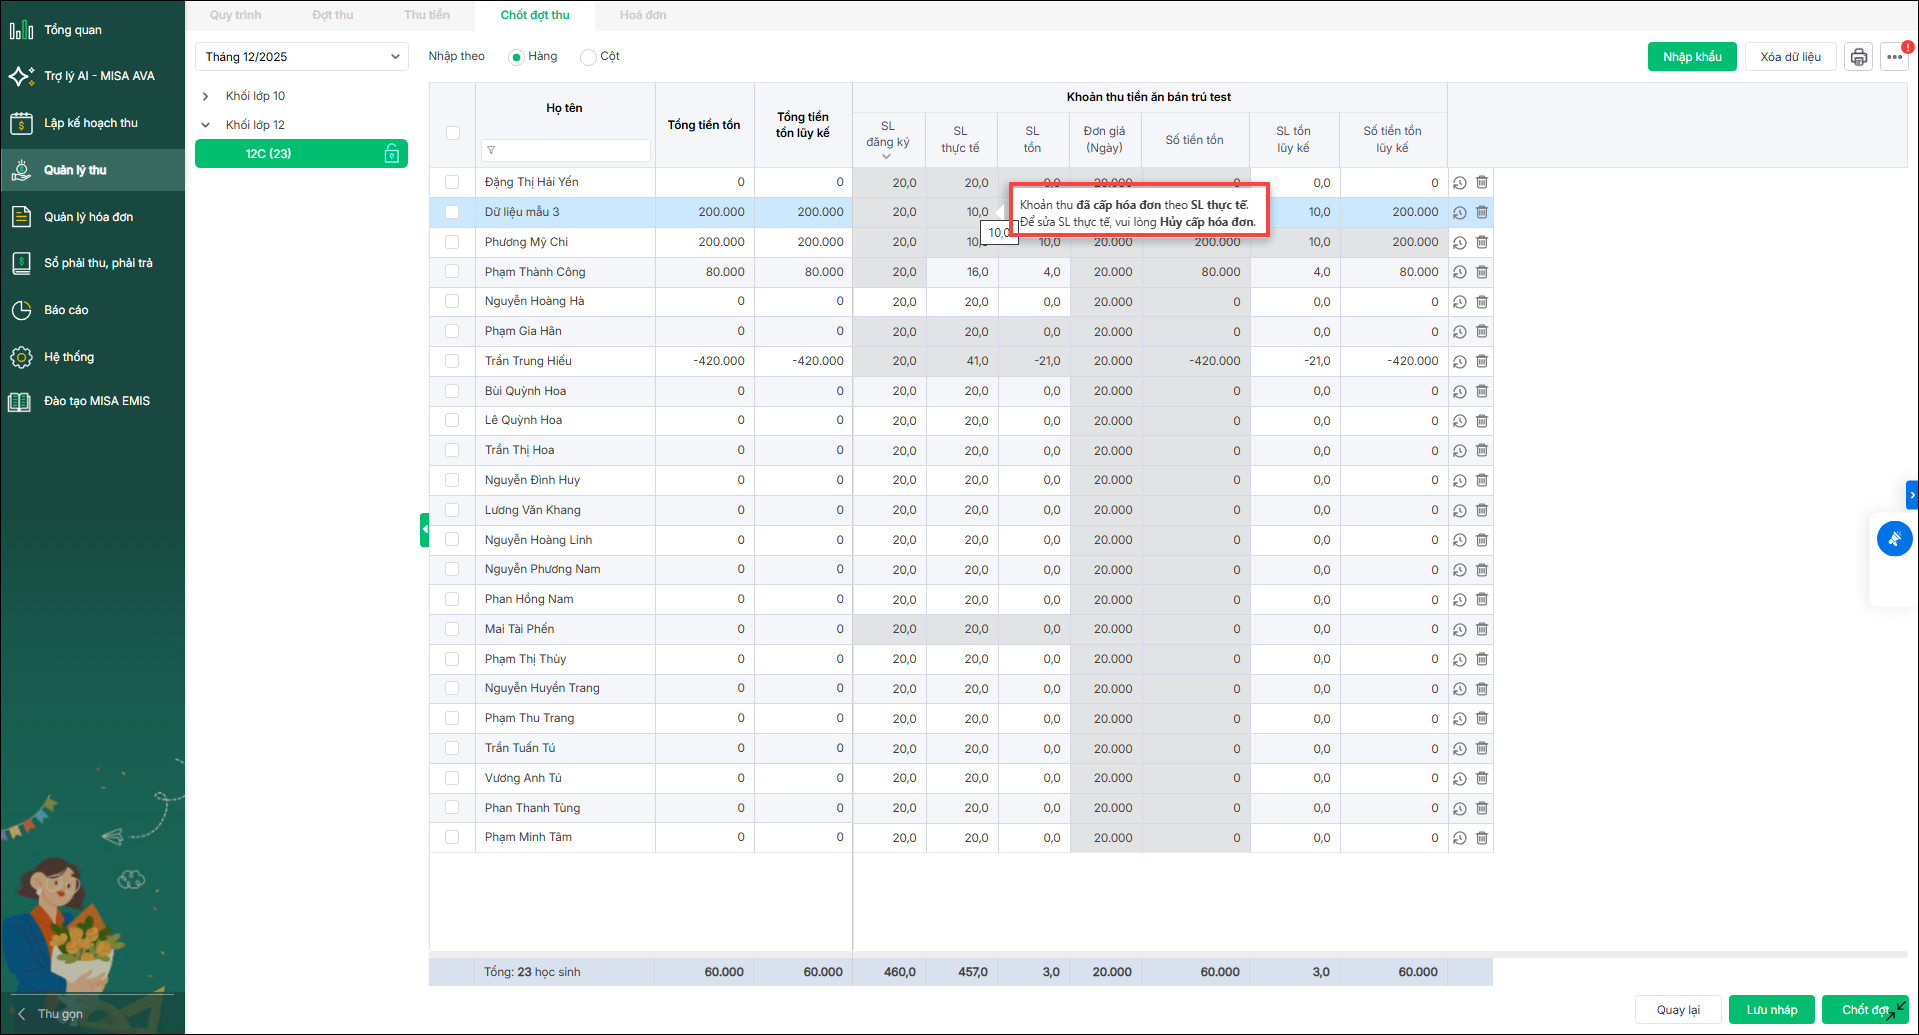This screenshot has width=1919, height=1035.
Task: Click the printer icon in the toolbar
Action: pos(1858,57)
